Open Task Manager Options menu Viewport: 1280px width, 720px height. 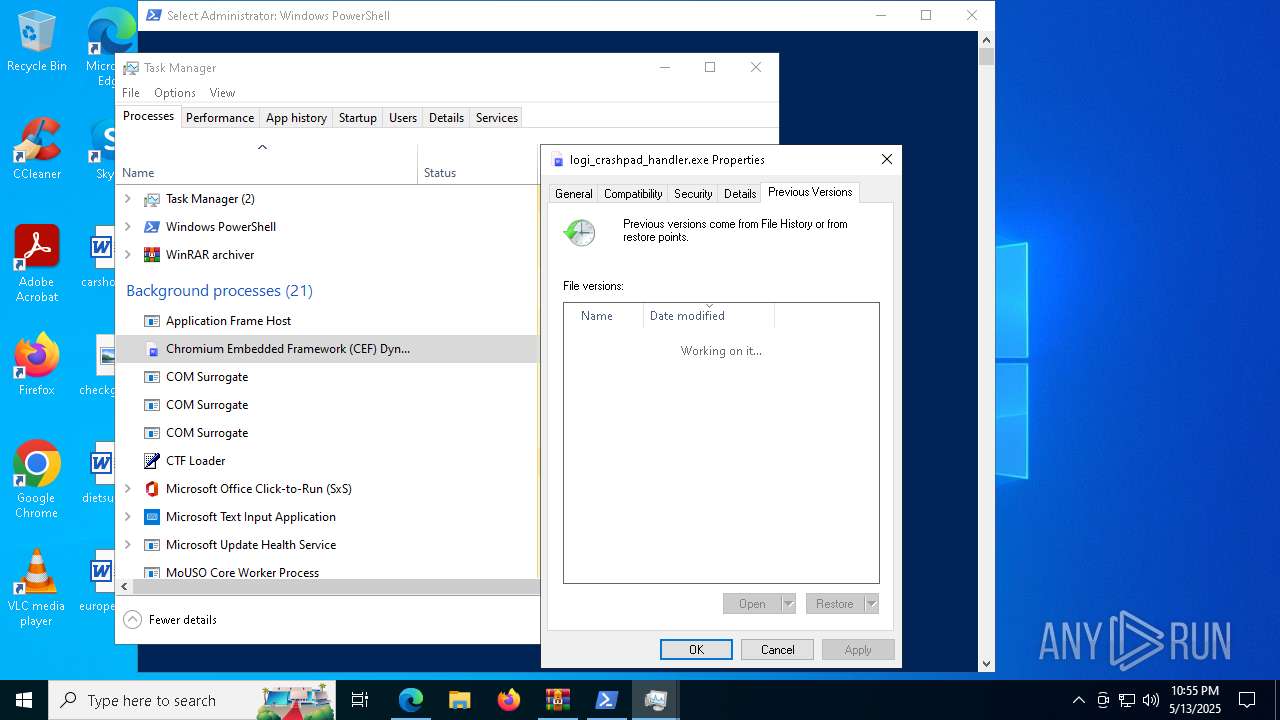click(175, 93)
